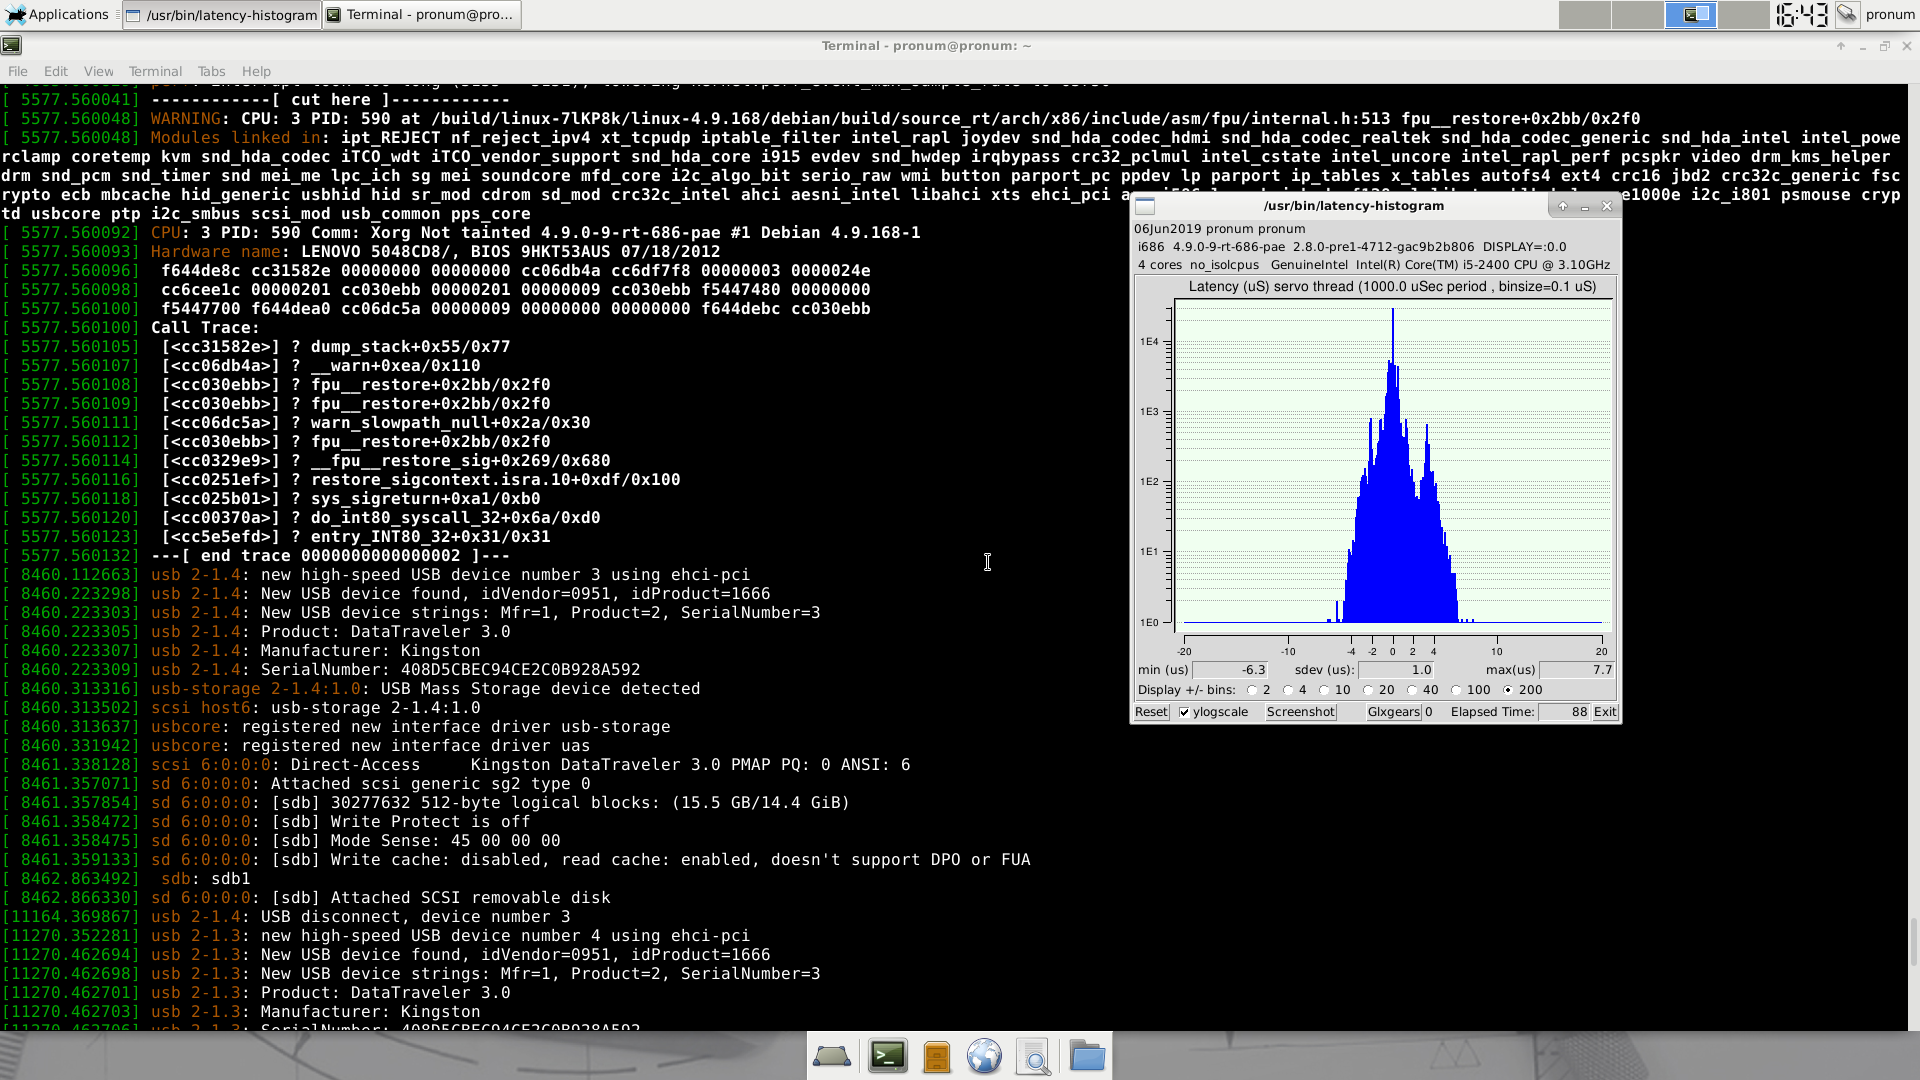
Task: Click the Glxgears count value 0
Action: tap(1429, 712)
